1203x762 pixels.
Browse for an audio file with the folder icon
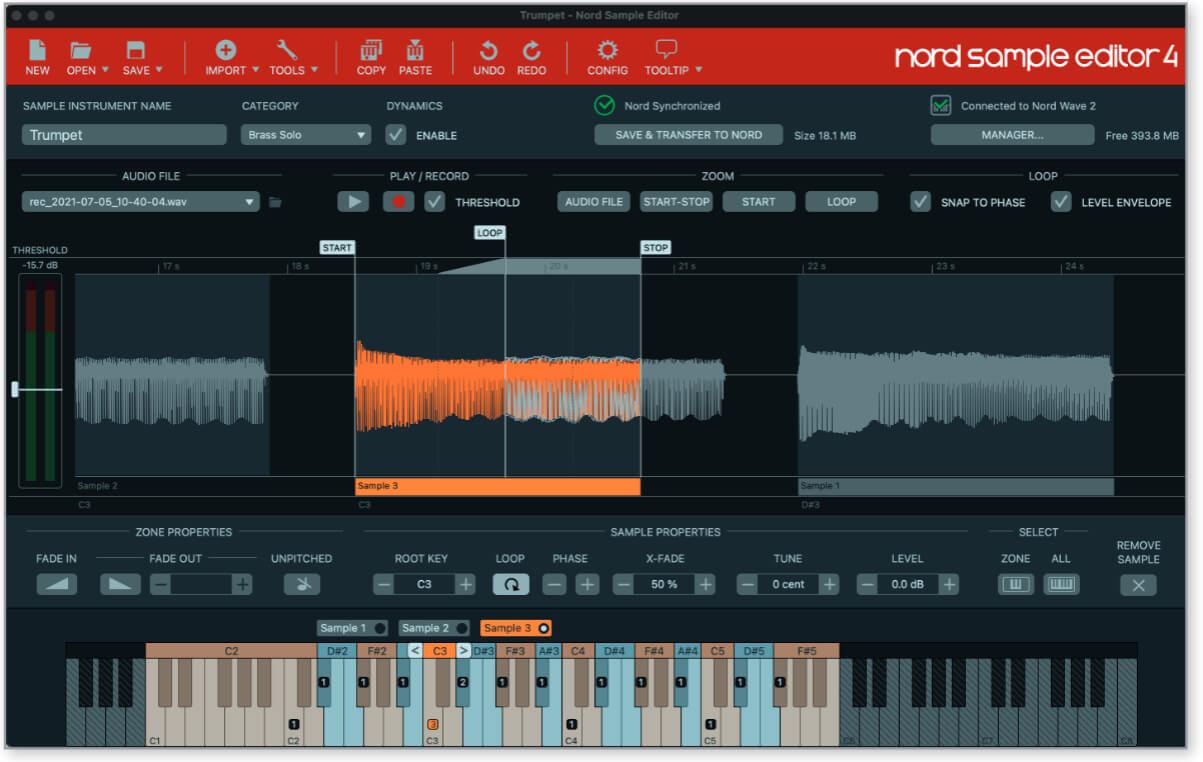[275, 203]
